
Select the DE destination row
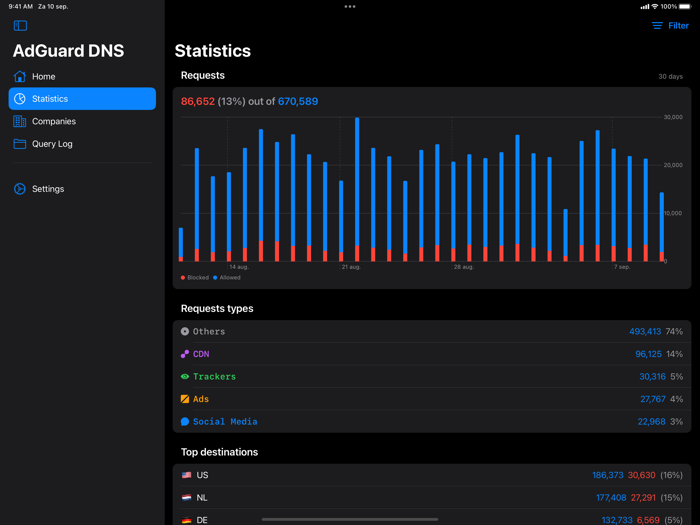point(432,518)
